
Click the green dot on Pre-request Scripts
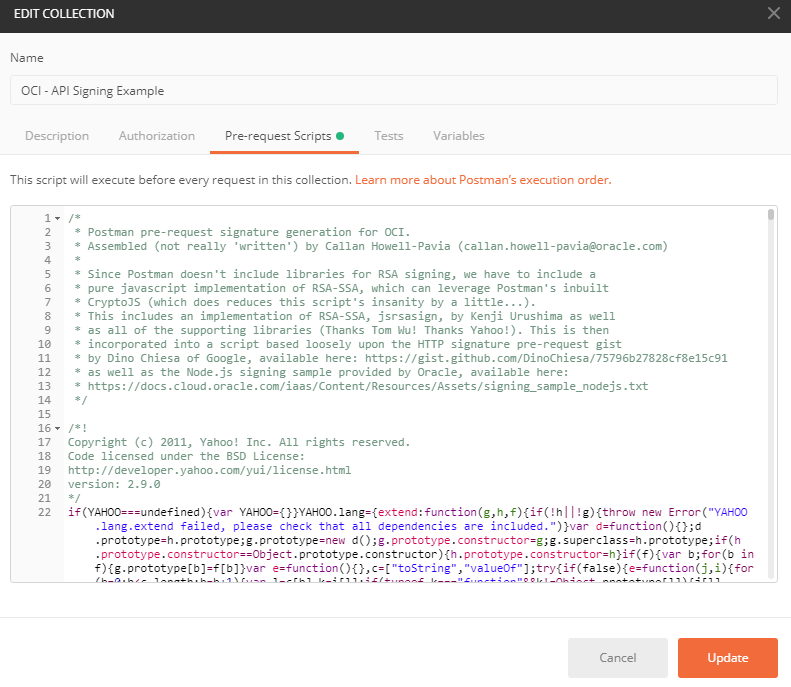click(x=340, y=136)
